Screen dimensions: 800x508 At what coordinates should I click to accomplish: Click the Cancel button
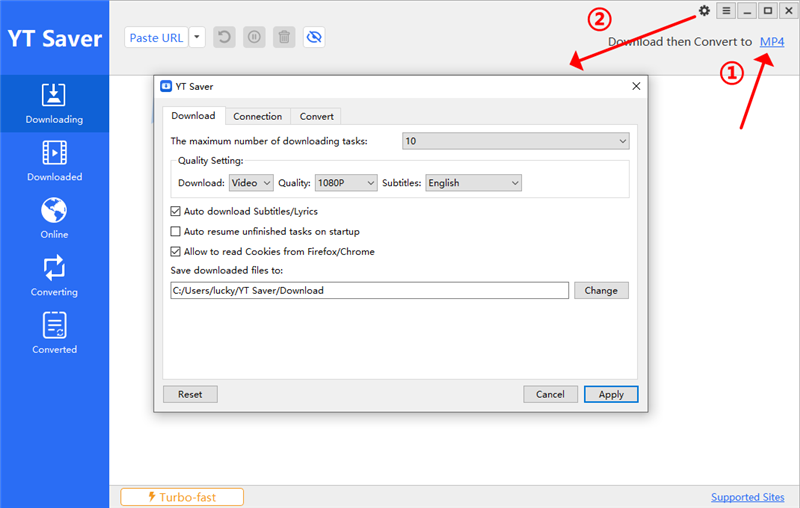pos(550,394)
